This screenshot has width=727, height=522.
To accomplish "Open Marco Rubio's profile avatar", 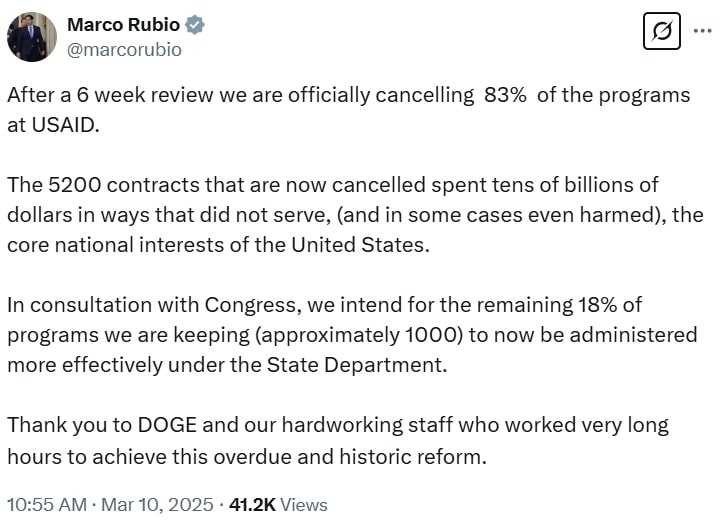I will coord(32,37).
